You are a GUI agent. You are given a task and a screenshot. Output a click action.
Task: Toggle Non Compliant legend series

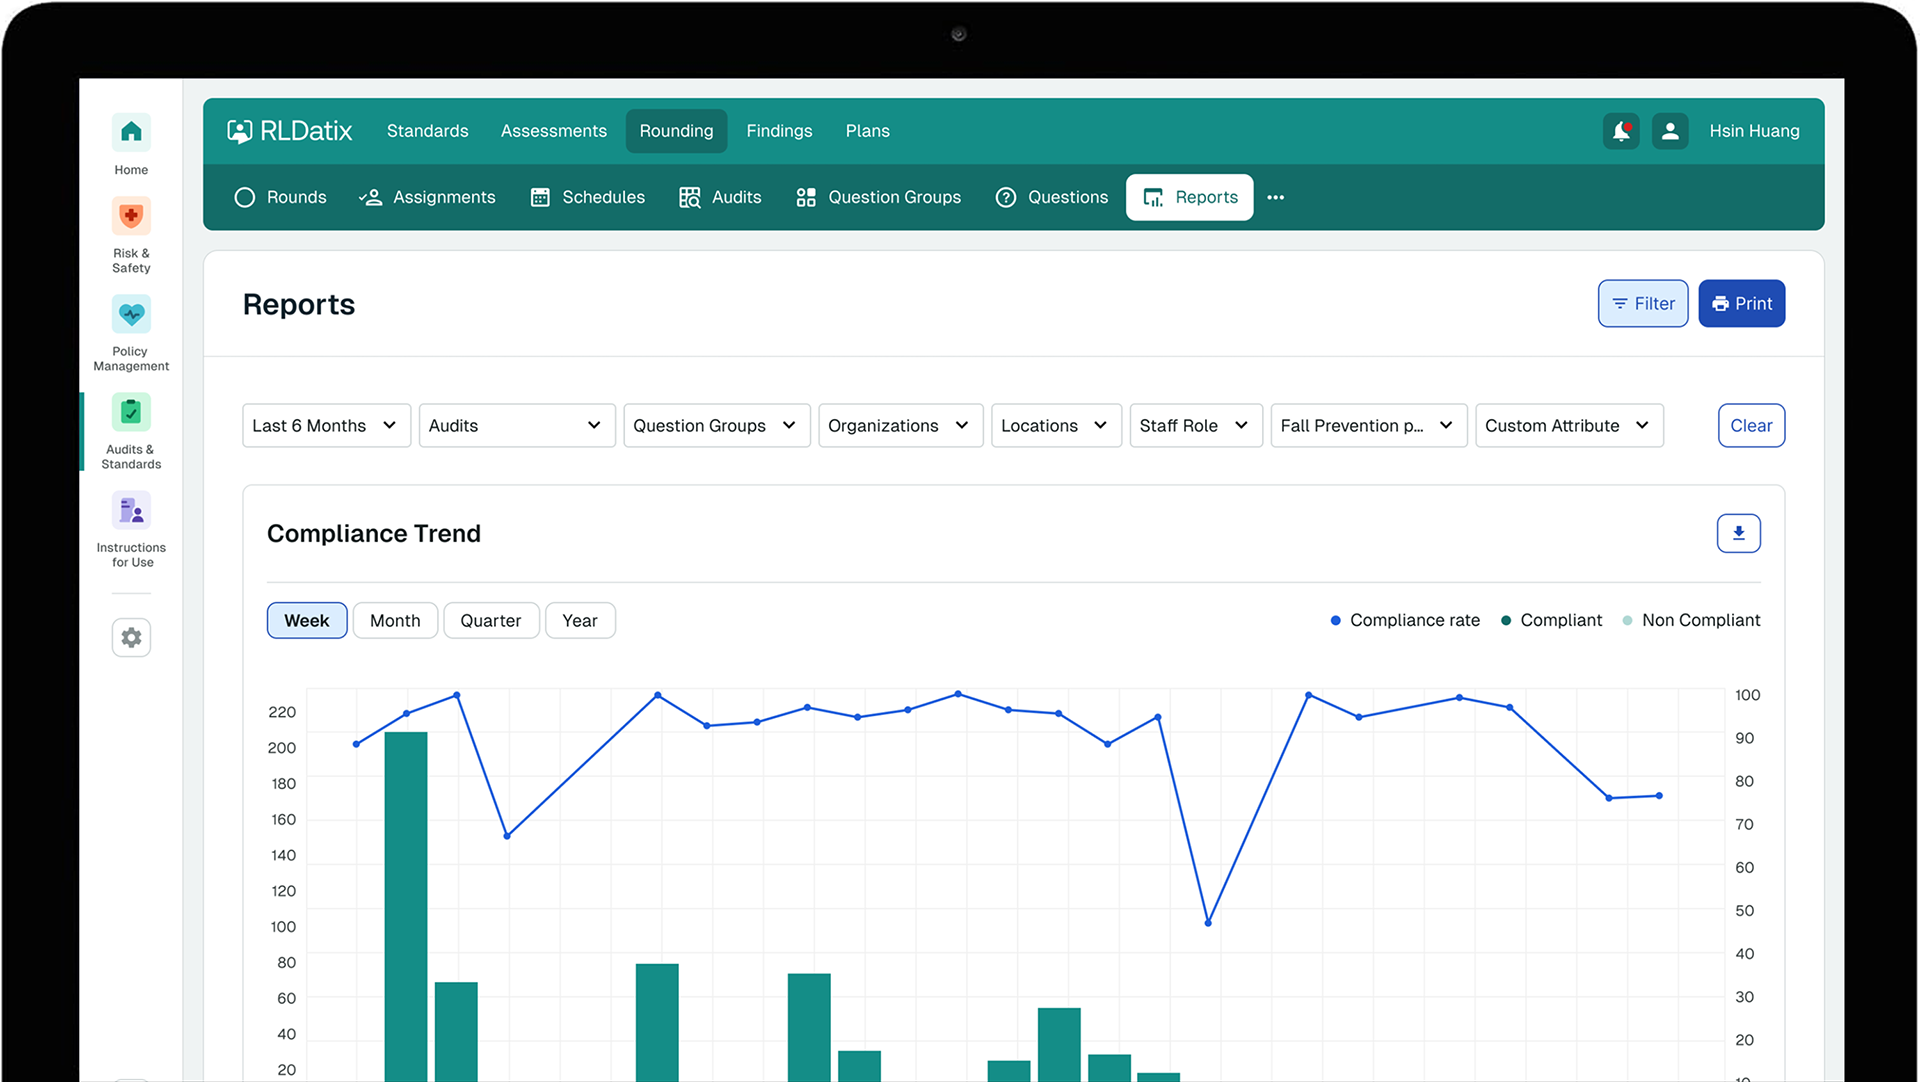click(x=1691, y=620)
